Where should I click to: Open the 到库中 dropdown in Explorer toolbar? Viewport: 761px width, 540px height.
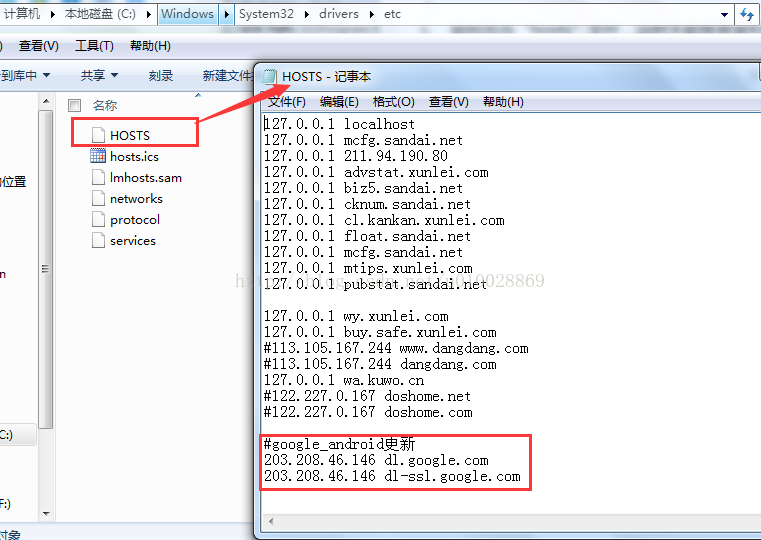coord(25,75)
